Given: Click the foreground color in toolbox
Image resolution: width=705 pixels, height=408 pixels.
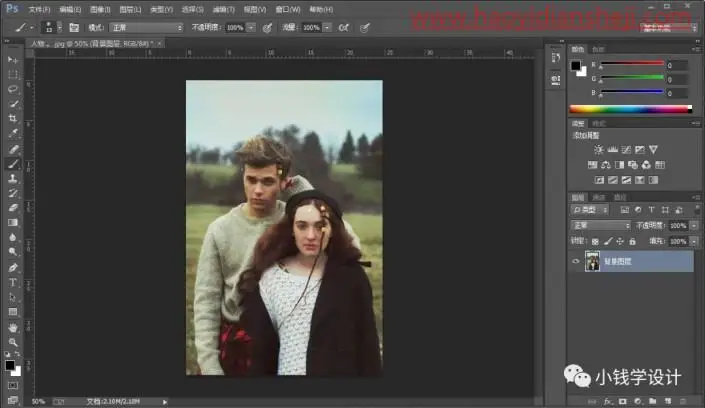Looking at the screenshot, I should (10, 365).
